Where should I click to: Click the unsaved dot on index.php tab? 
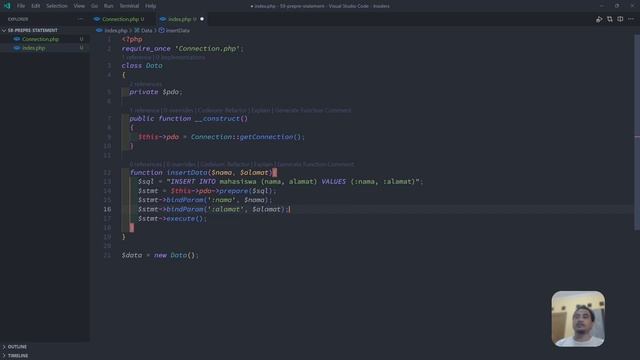202,19
